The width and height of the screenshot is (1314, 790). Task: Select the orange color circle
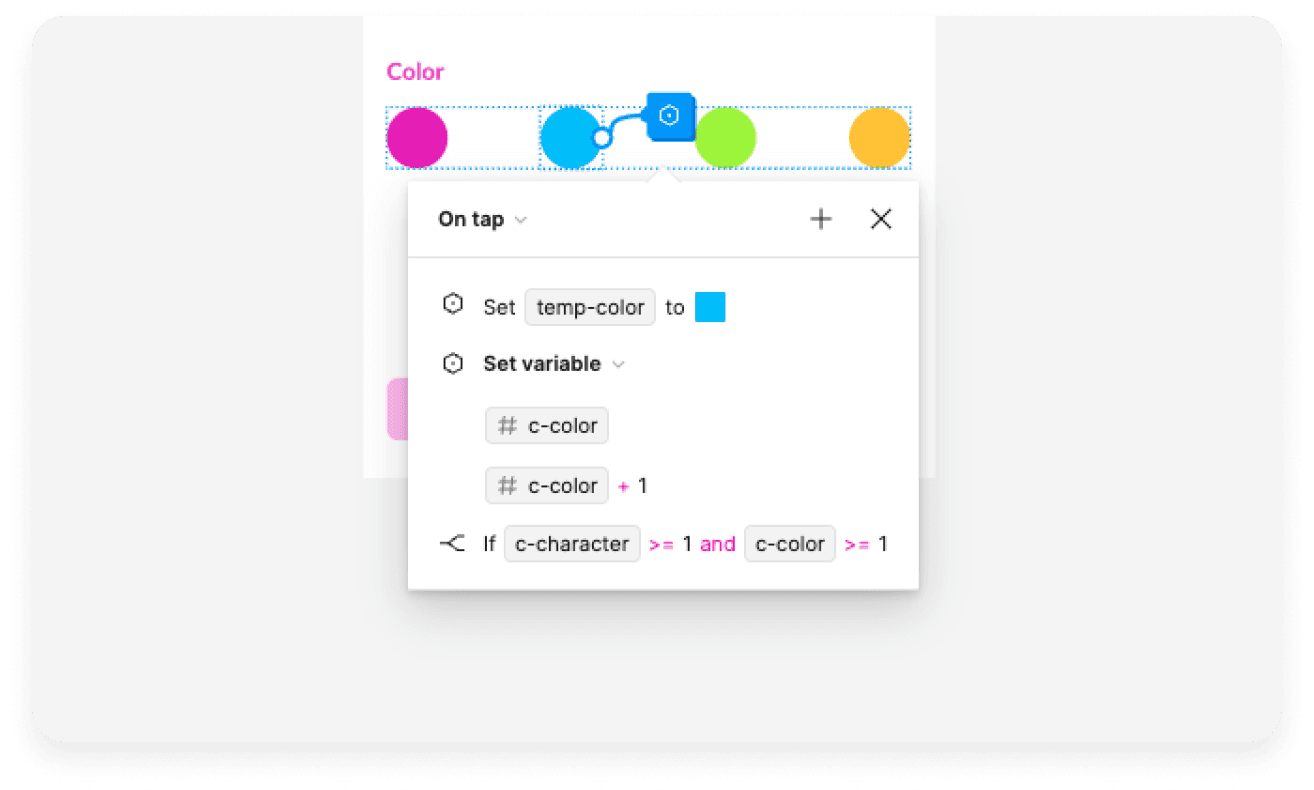[x=879, y=138]
